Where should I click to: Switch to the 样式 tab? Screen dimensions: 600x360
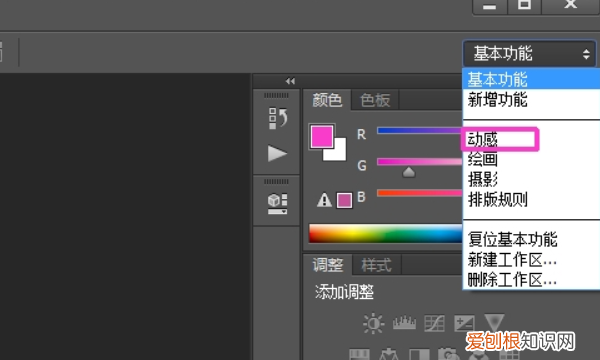pos(377,265)
